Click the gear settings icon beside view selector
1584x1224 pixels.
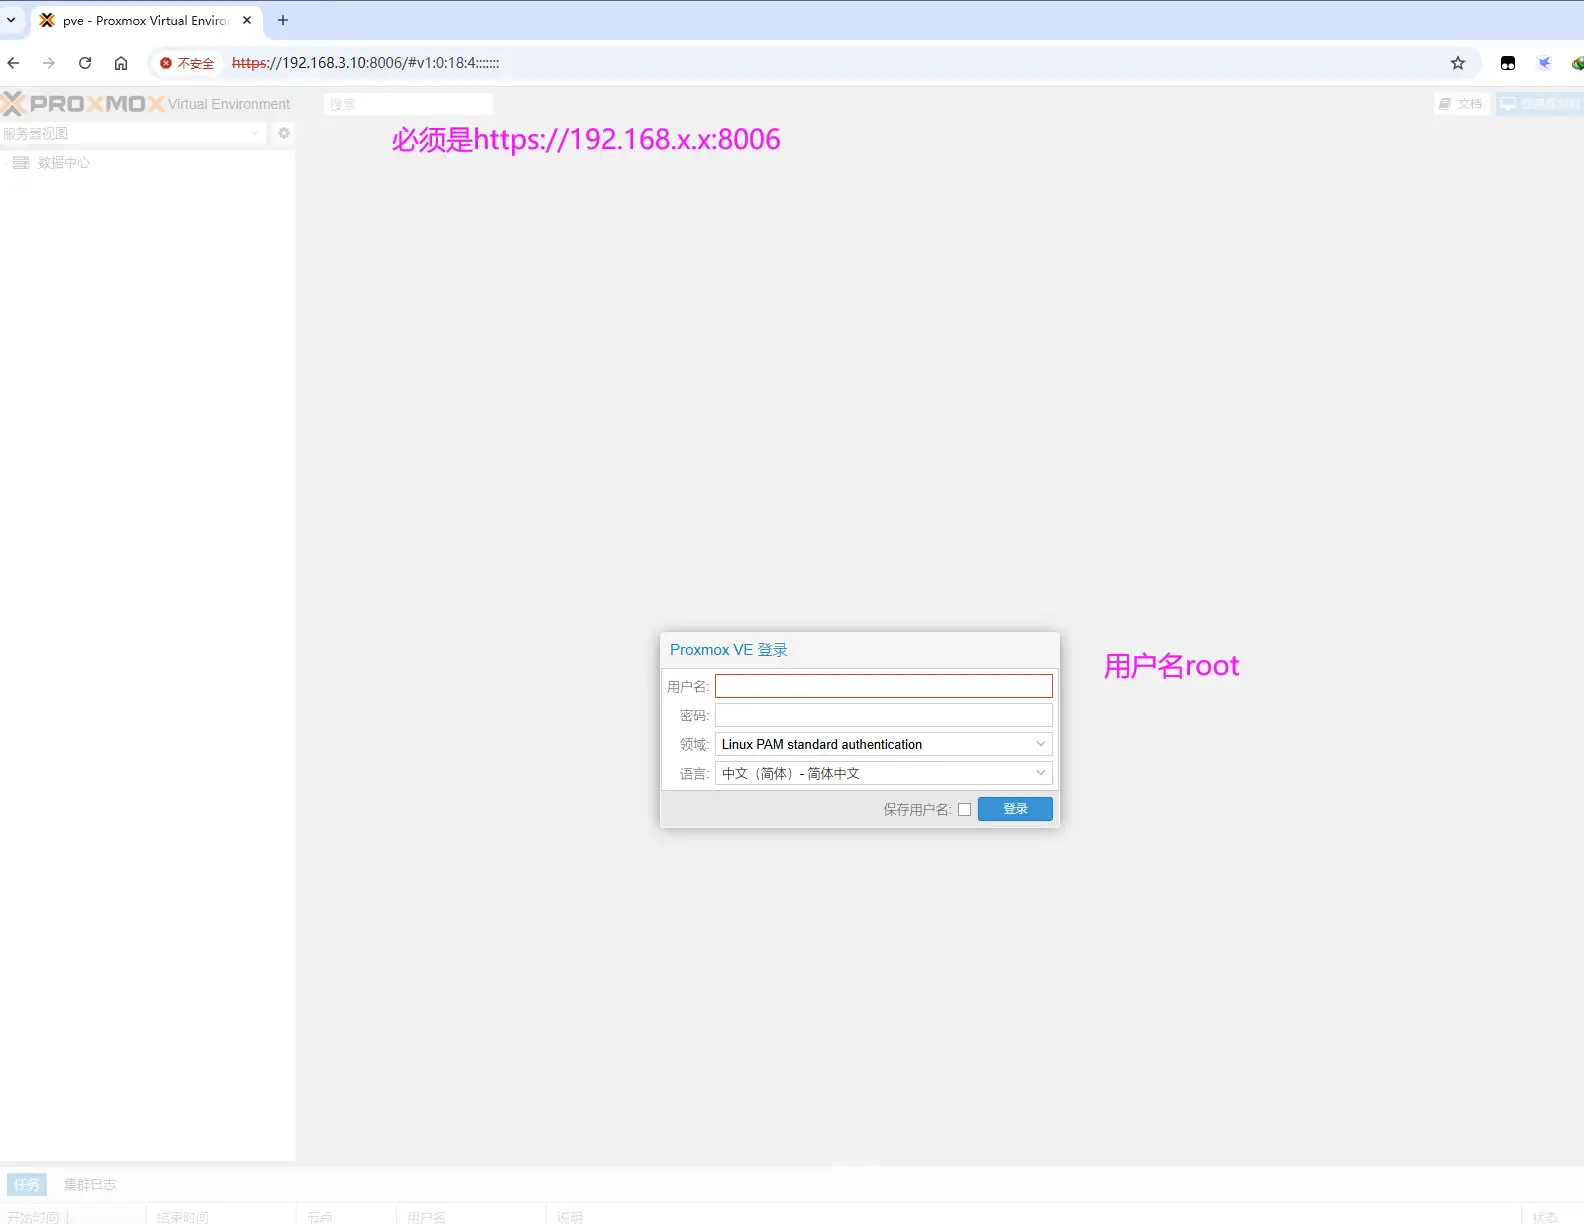click(284, 133)
